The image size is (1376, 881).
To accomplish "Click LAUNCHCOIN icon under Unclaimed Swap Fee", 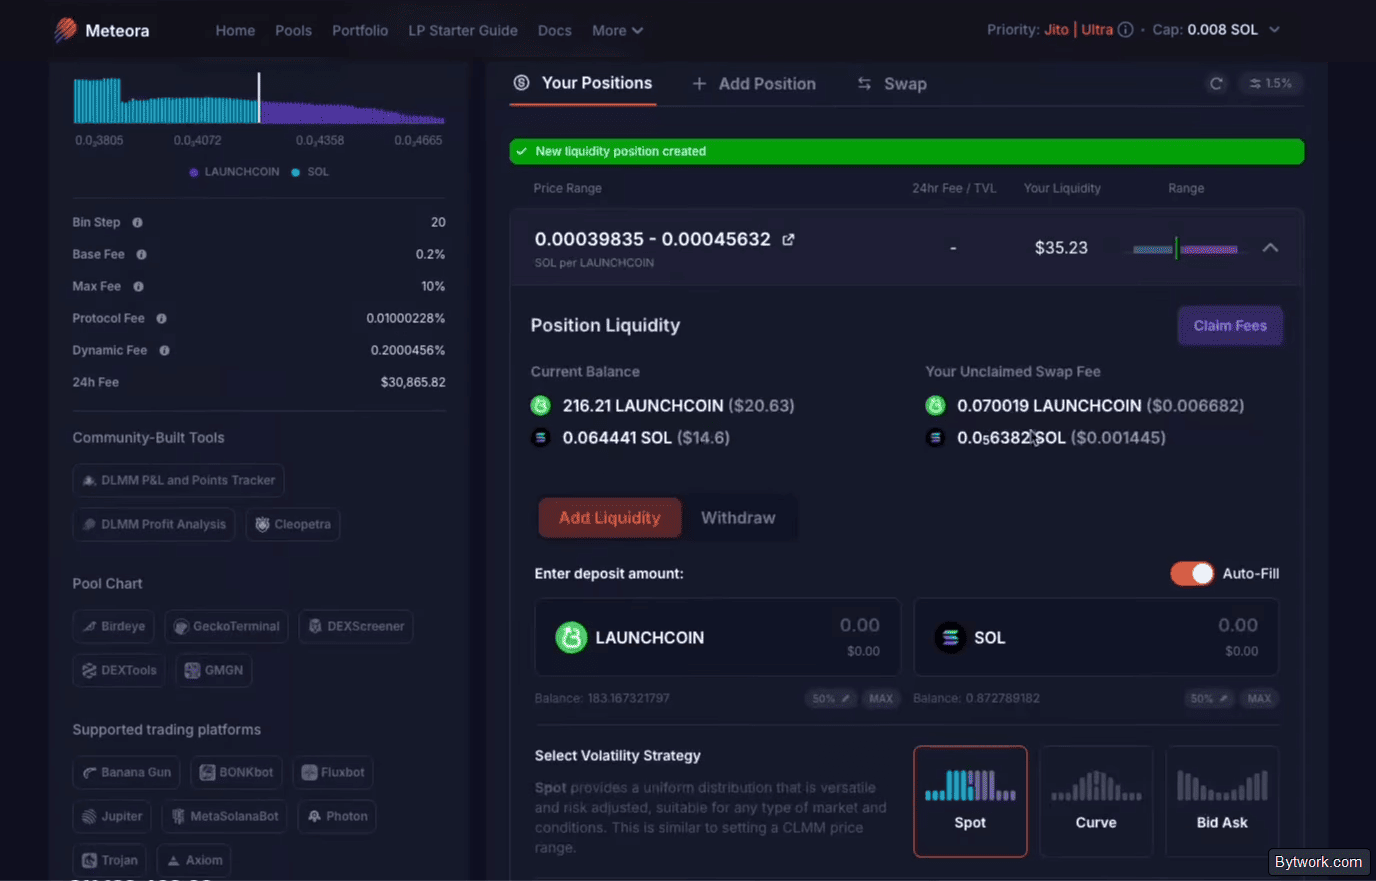I will click(x=935, y=405).
